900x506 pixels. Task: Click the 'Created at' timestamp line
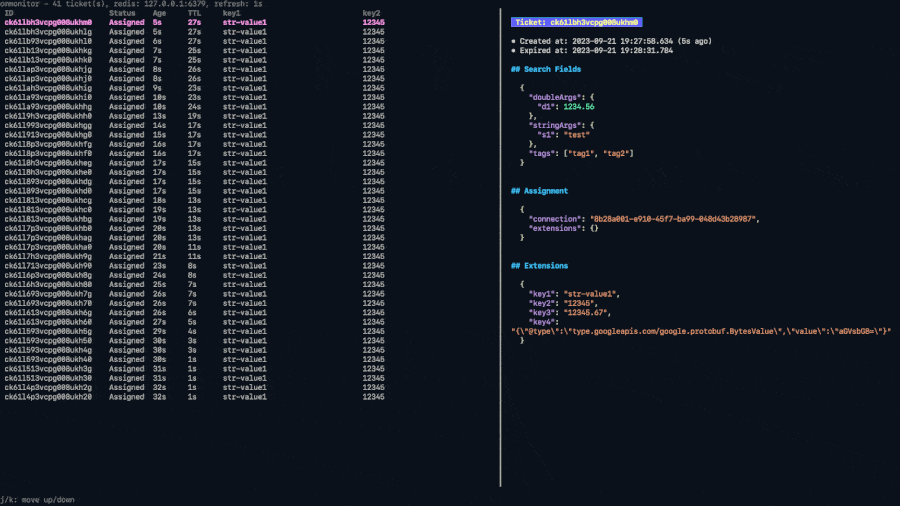pos(611,41)
